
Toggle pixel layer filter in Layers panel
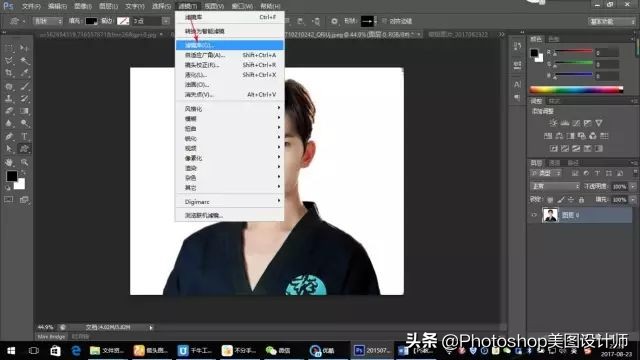(x=575, y=173)
